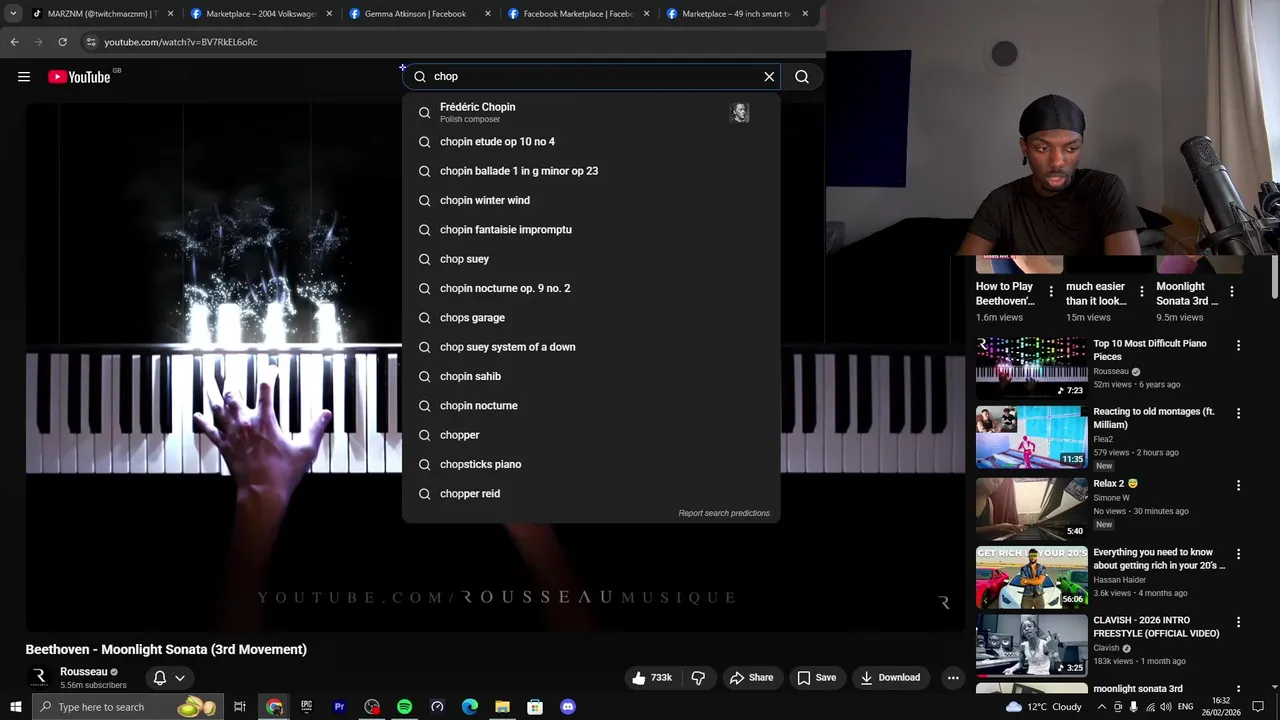Image resolution: width=1280 pixels, height=720 pixels.
Task: Select chopin nocturne op. 9 no. 2 suggestion
Action: click(591, 288)
